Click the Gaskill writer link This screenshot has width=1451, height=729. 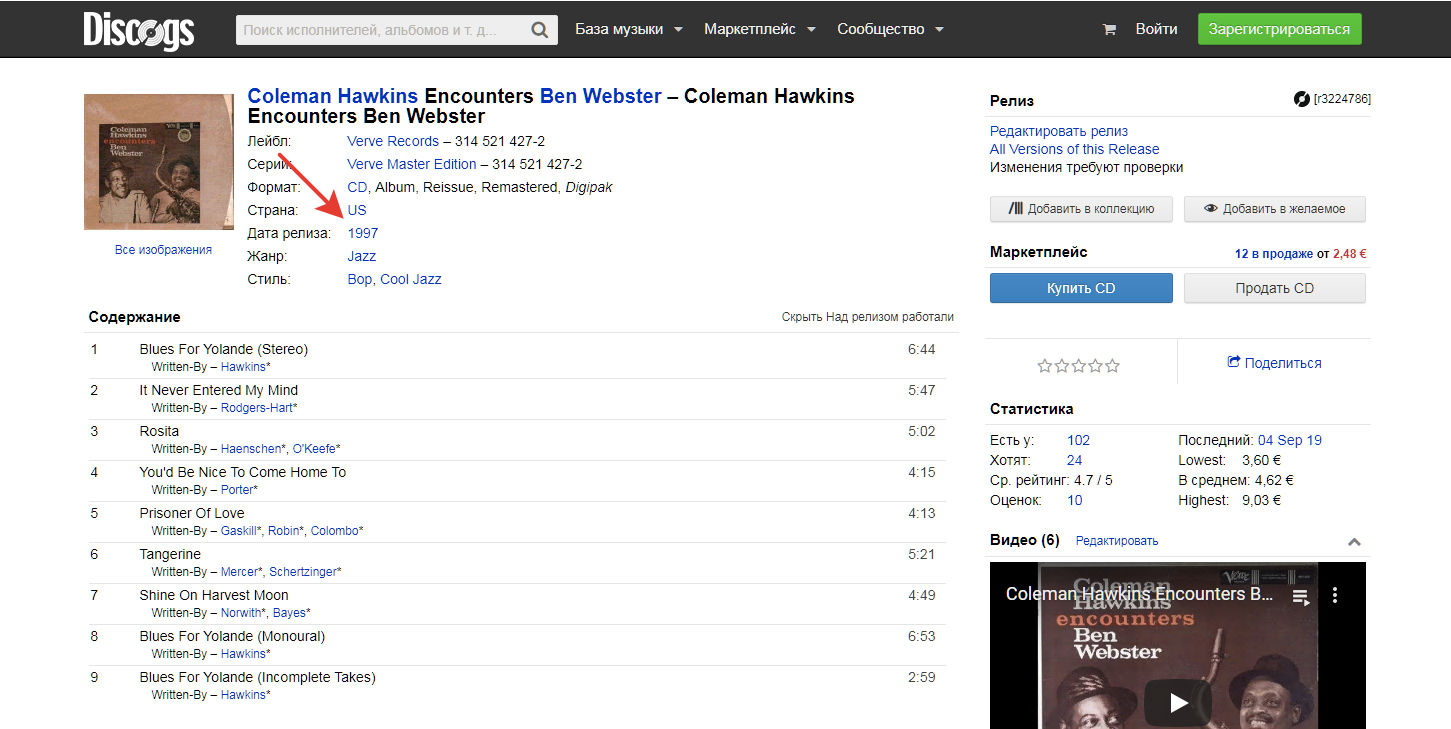click(239, 531)
